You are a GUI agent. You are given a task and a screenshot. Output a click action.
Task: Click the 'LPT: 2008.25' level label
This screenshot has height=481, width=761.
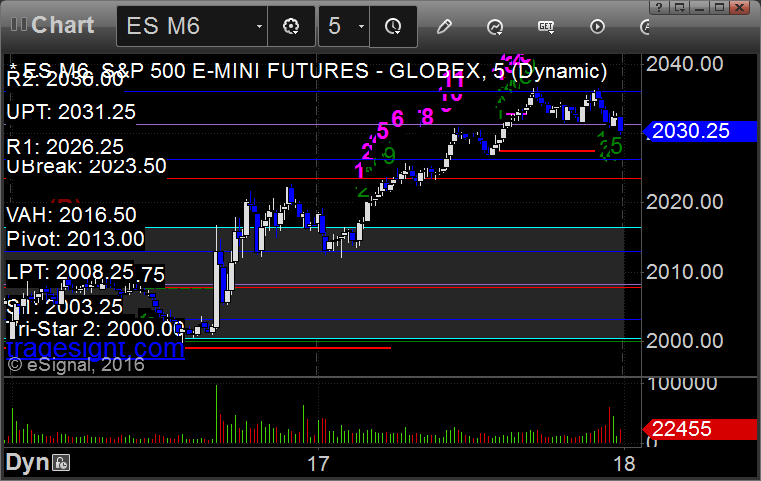click(x=70, y=272)
